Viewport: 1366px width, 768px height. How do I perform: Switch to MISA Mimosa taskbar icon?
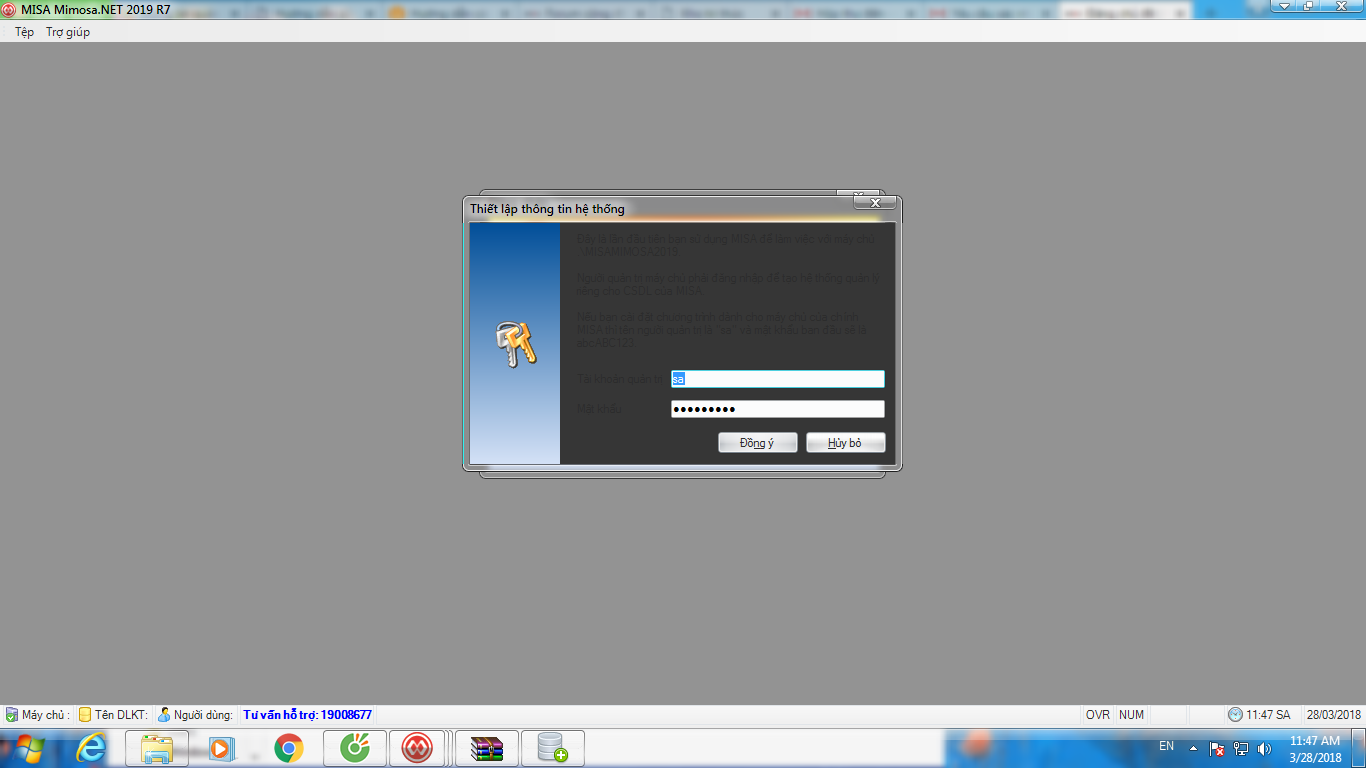(417, 748)
